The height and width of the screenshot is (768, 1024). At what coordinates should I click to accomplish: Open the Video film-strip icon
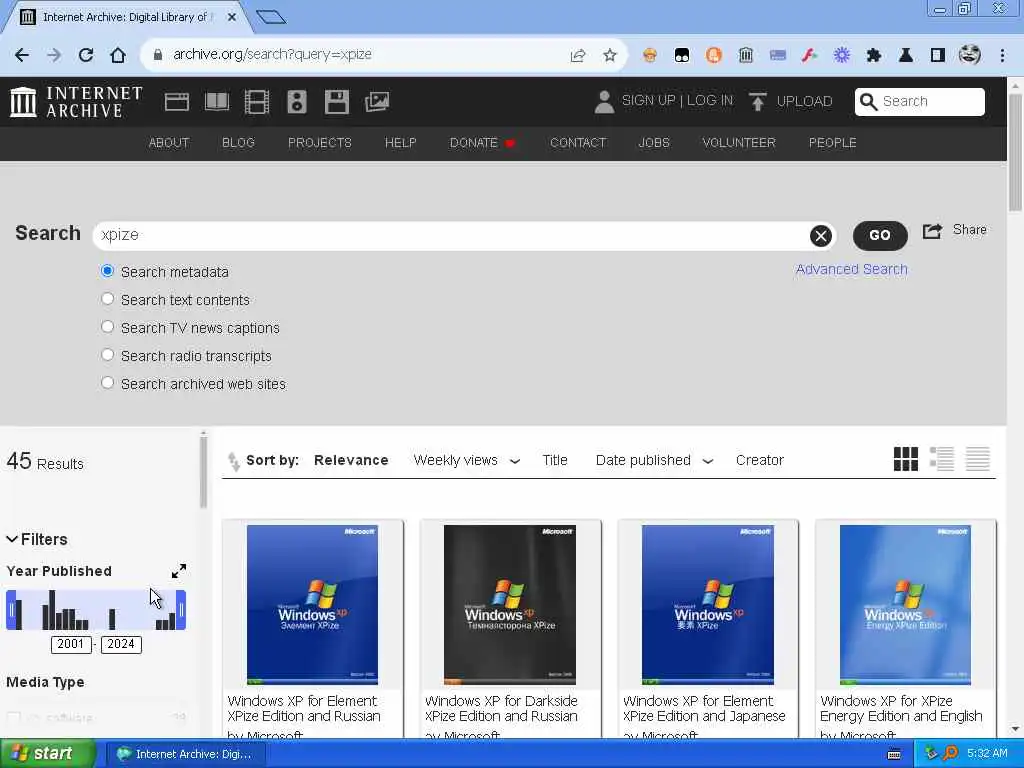[257, 102]
